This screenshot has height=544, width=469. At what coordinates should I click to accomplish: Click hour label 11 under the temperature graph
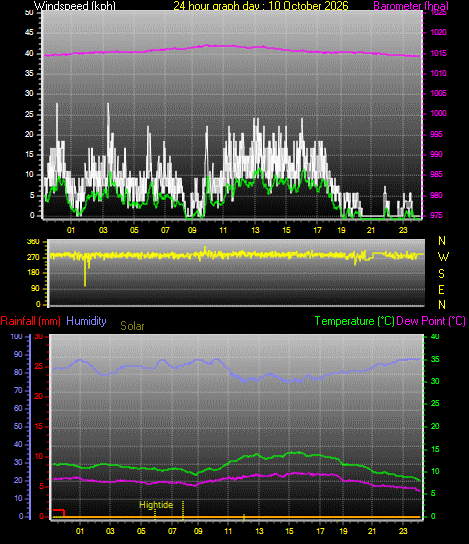pos(228,531)
